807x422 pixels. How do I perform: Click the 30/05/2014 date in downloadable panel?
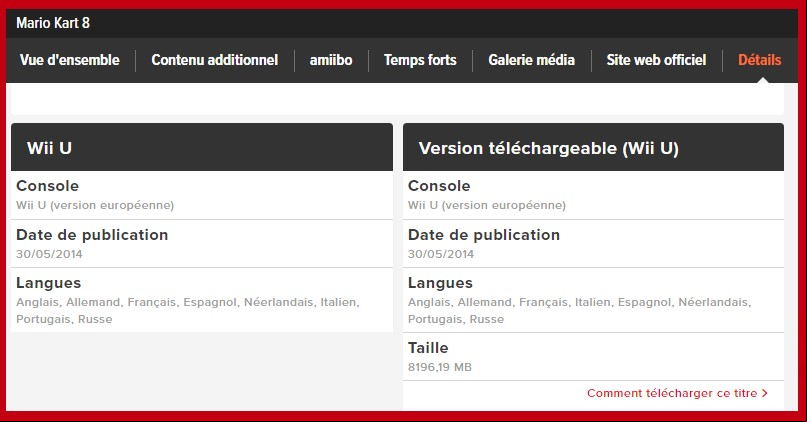[x=441, y=254]
